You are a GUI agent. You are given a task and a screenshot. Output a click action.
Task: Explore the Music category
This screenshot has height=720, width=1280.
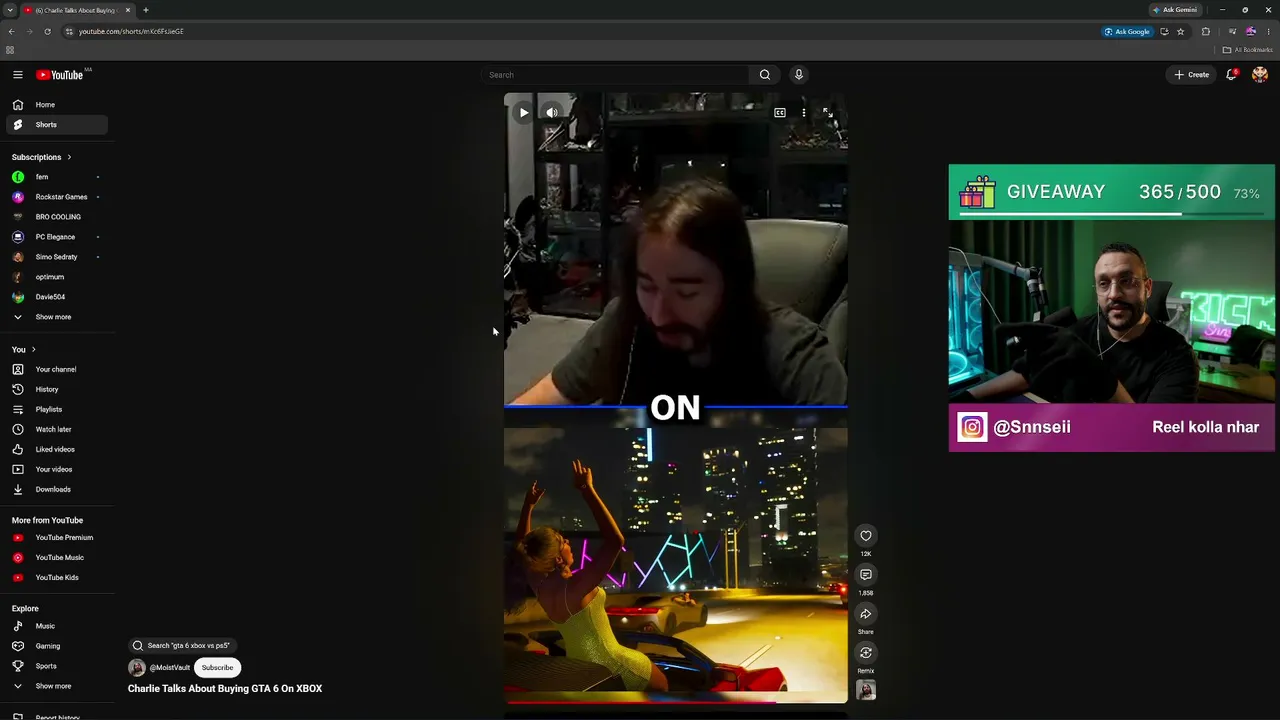point(57,626)
